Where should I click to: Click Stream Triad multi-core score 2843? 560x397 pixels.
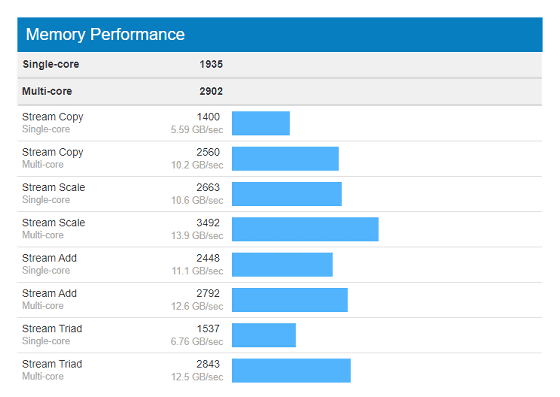tap(208, 364)
